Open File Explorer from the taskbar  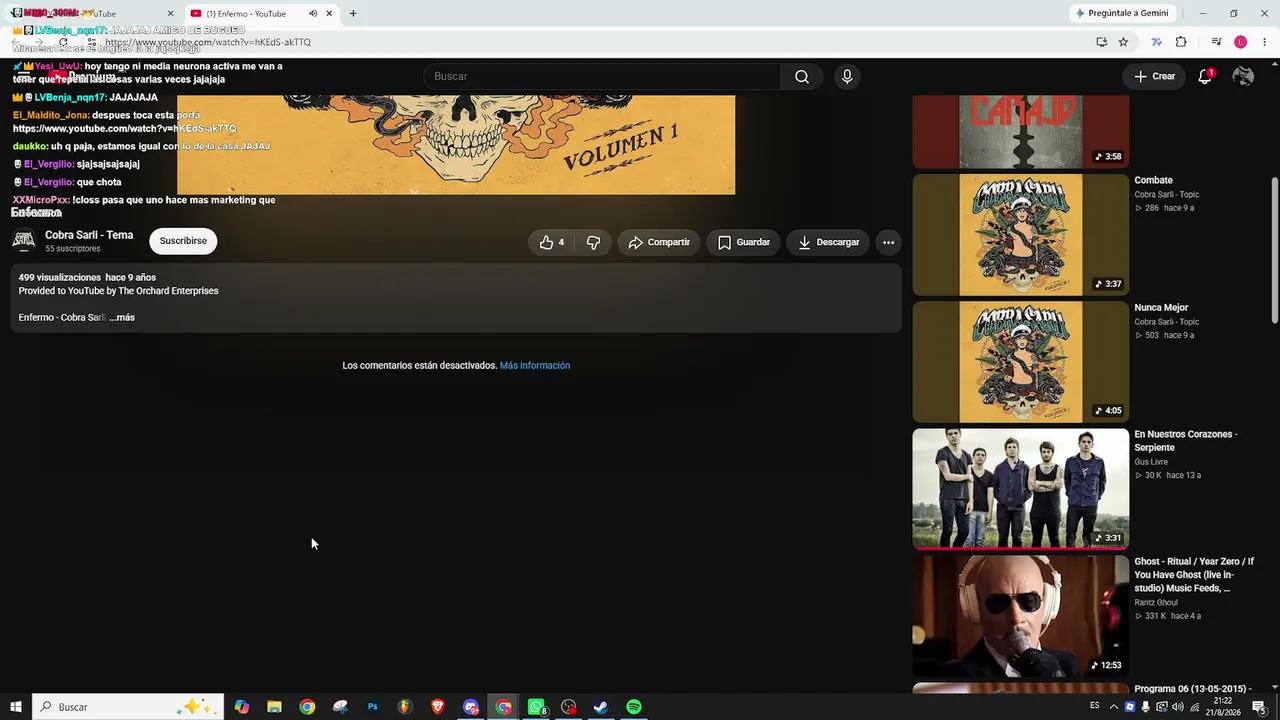tap(274, 707)
